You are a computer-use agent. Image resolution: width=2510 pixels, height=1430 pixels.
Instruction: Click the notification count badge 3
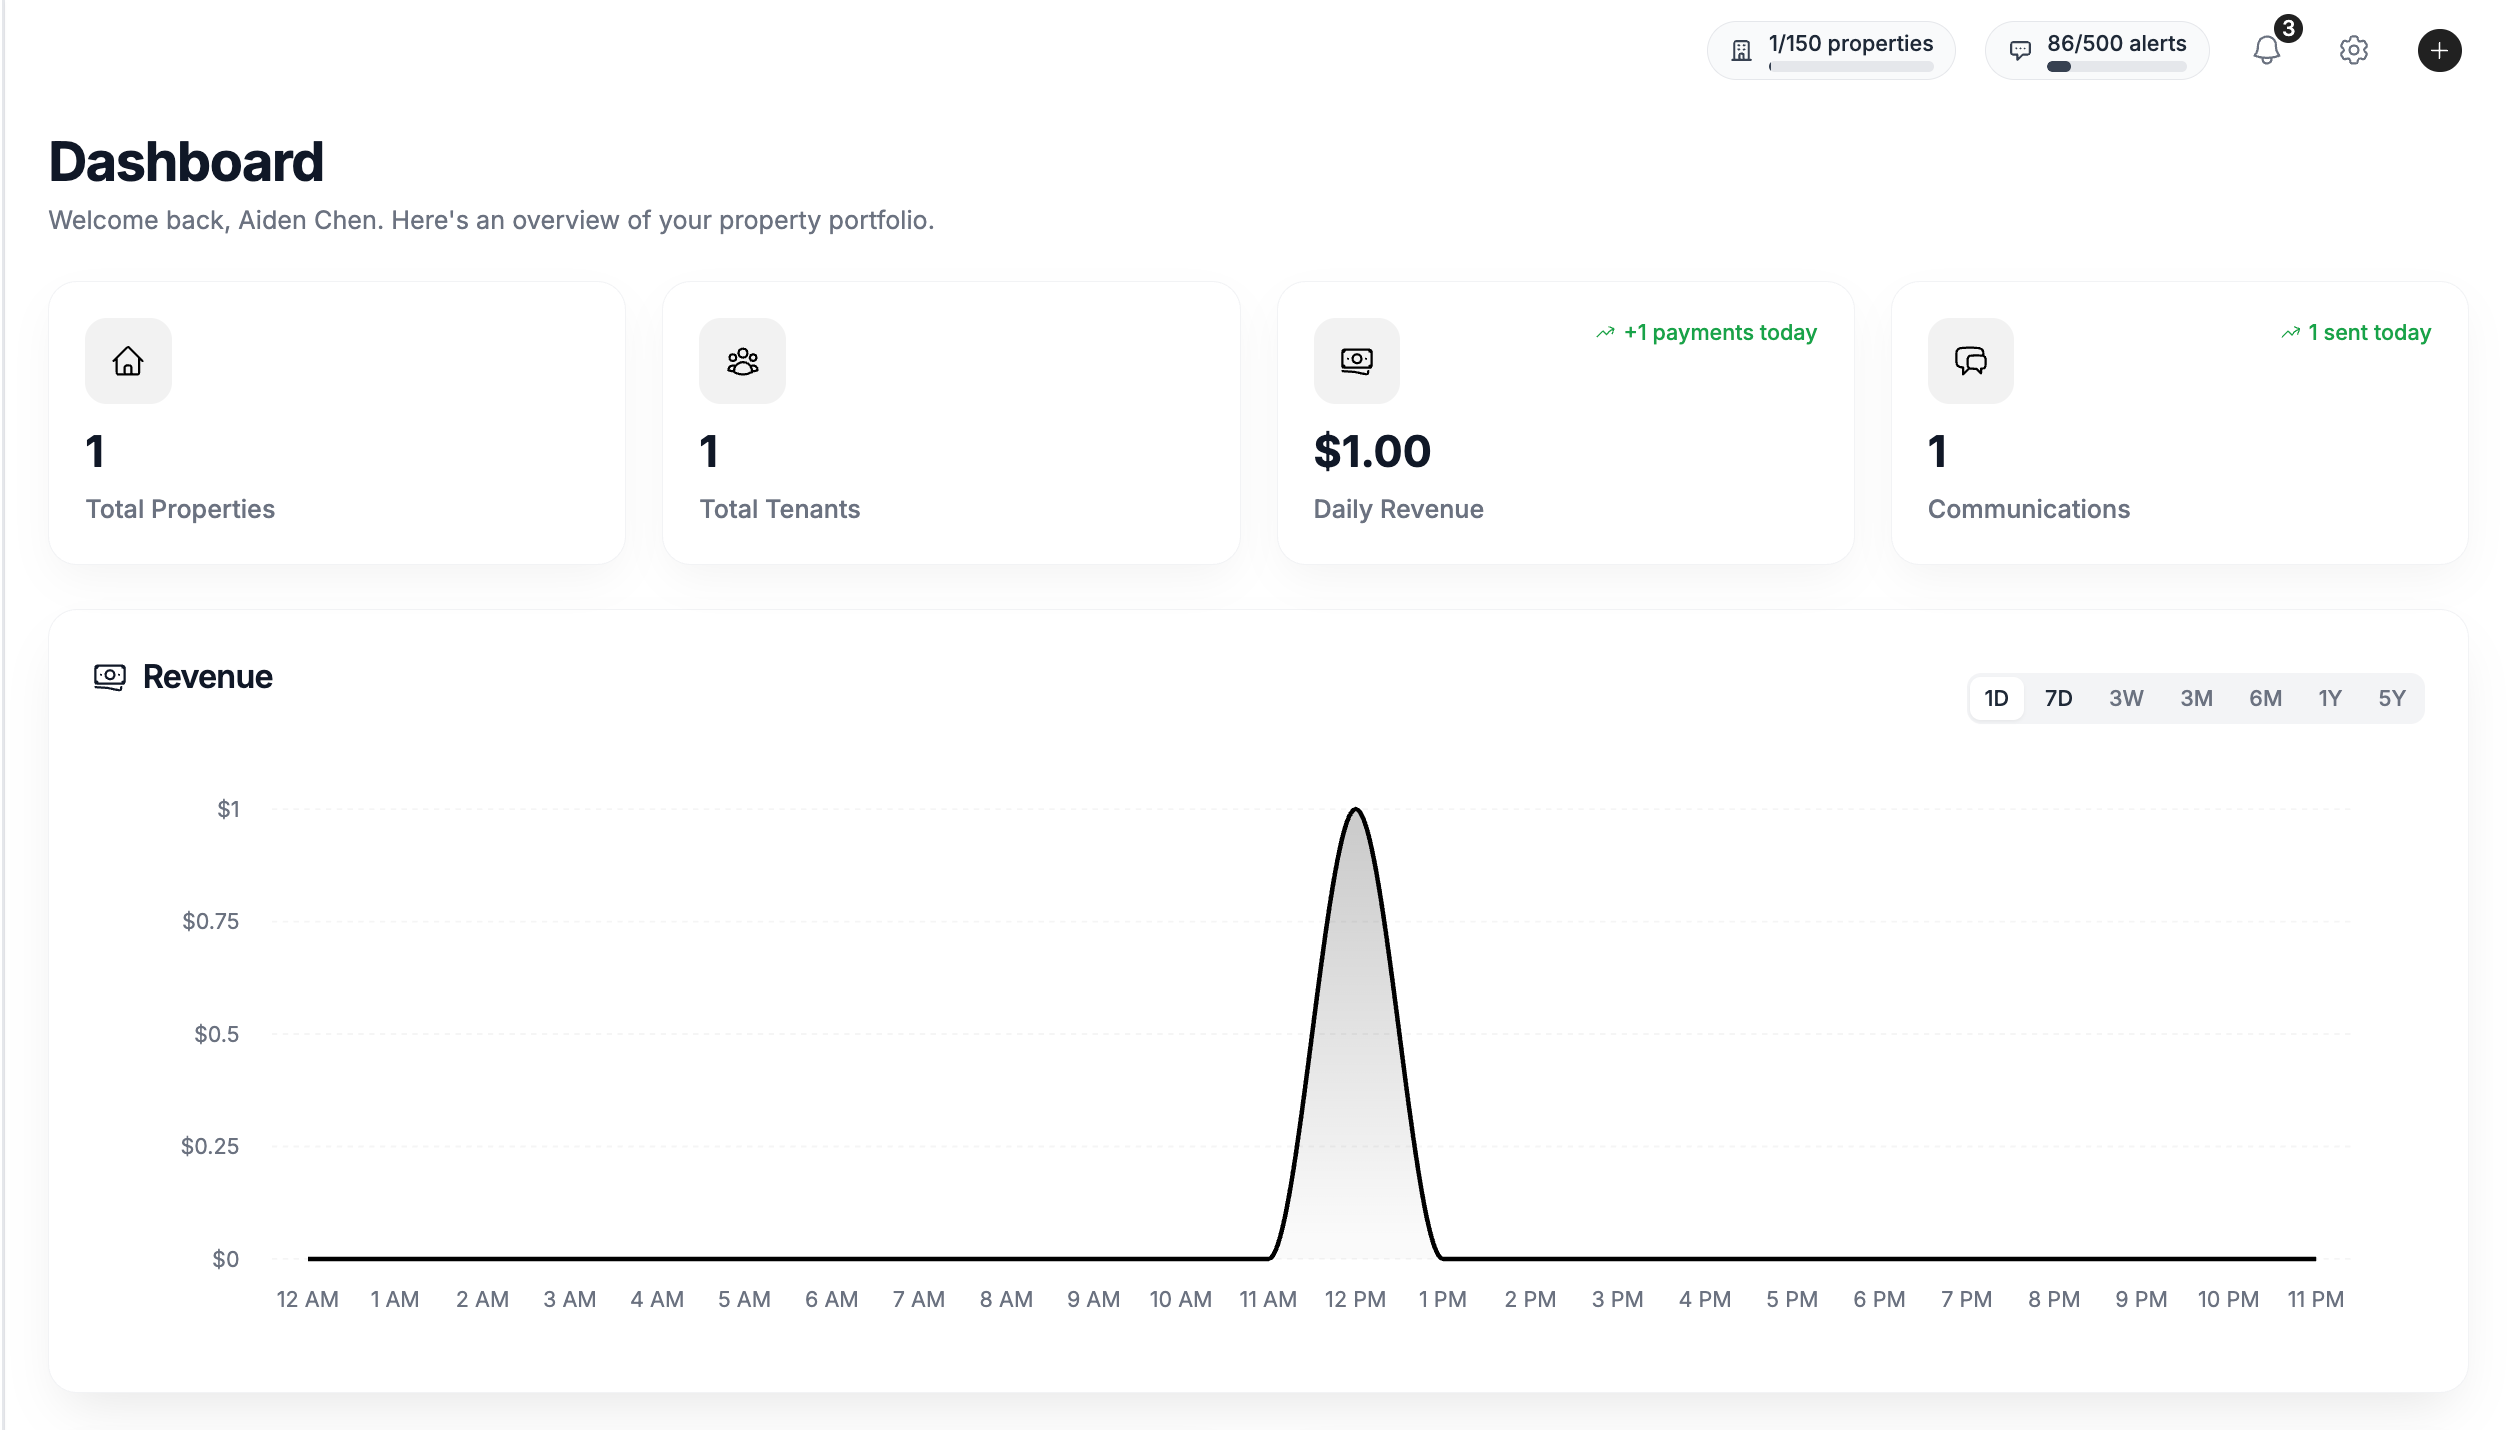pyautogui.click(x=2288, y=29)
